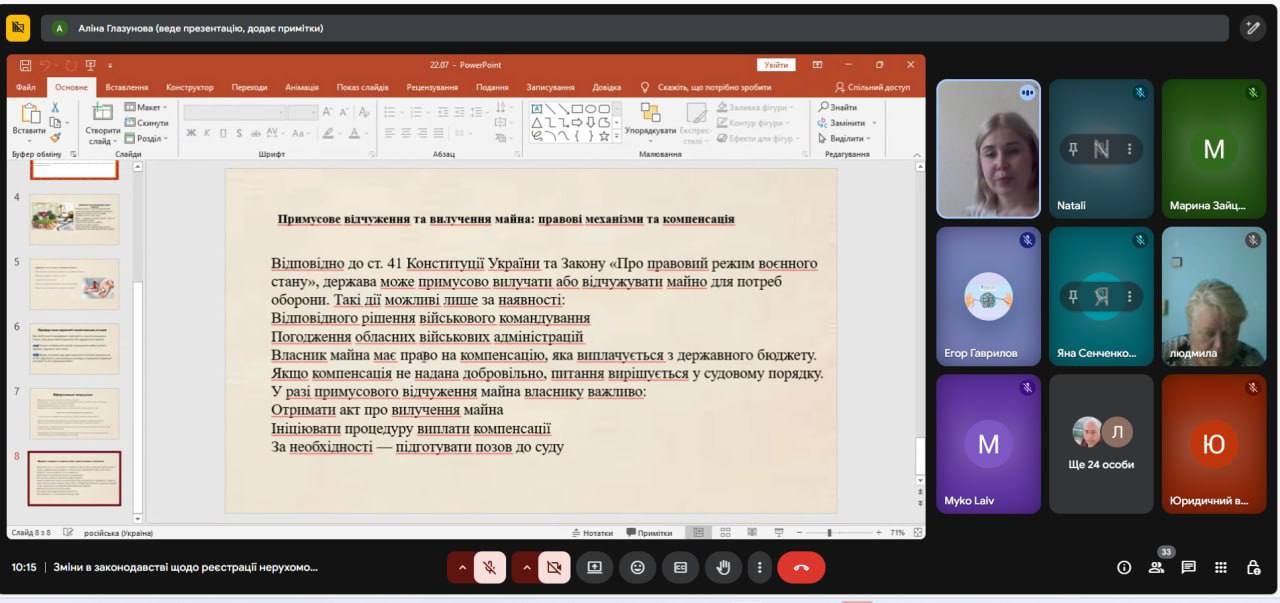Open more options three-dot menu
Viewport: 1280px width, 603px height.
tap(759, 567)
